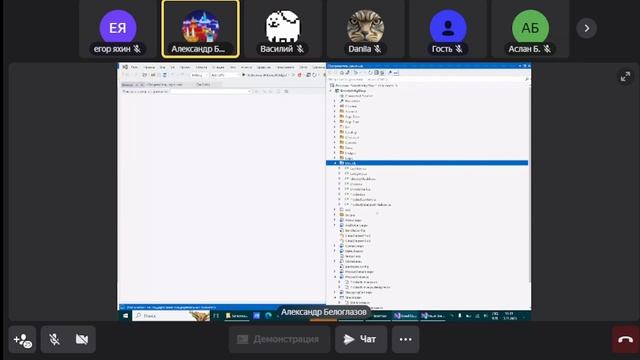Open Task View icon on shared taskbar
The image size is (640, 360).
pos(216,316)
